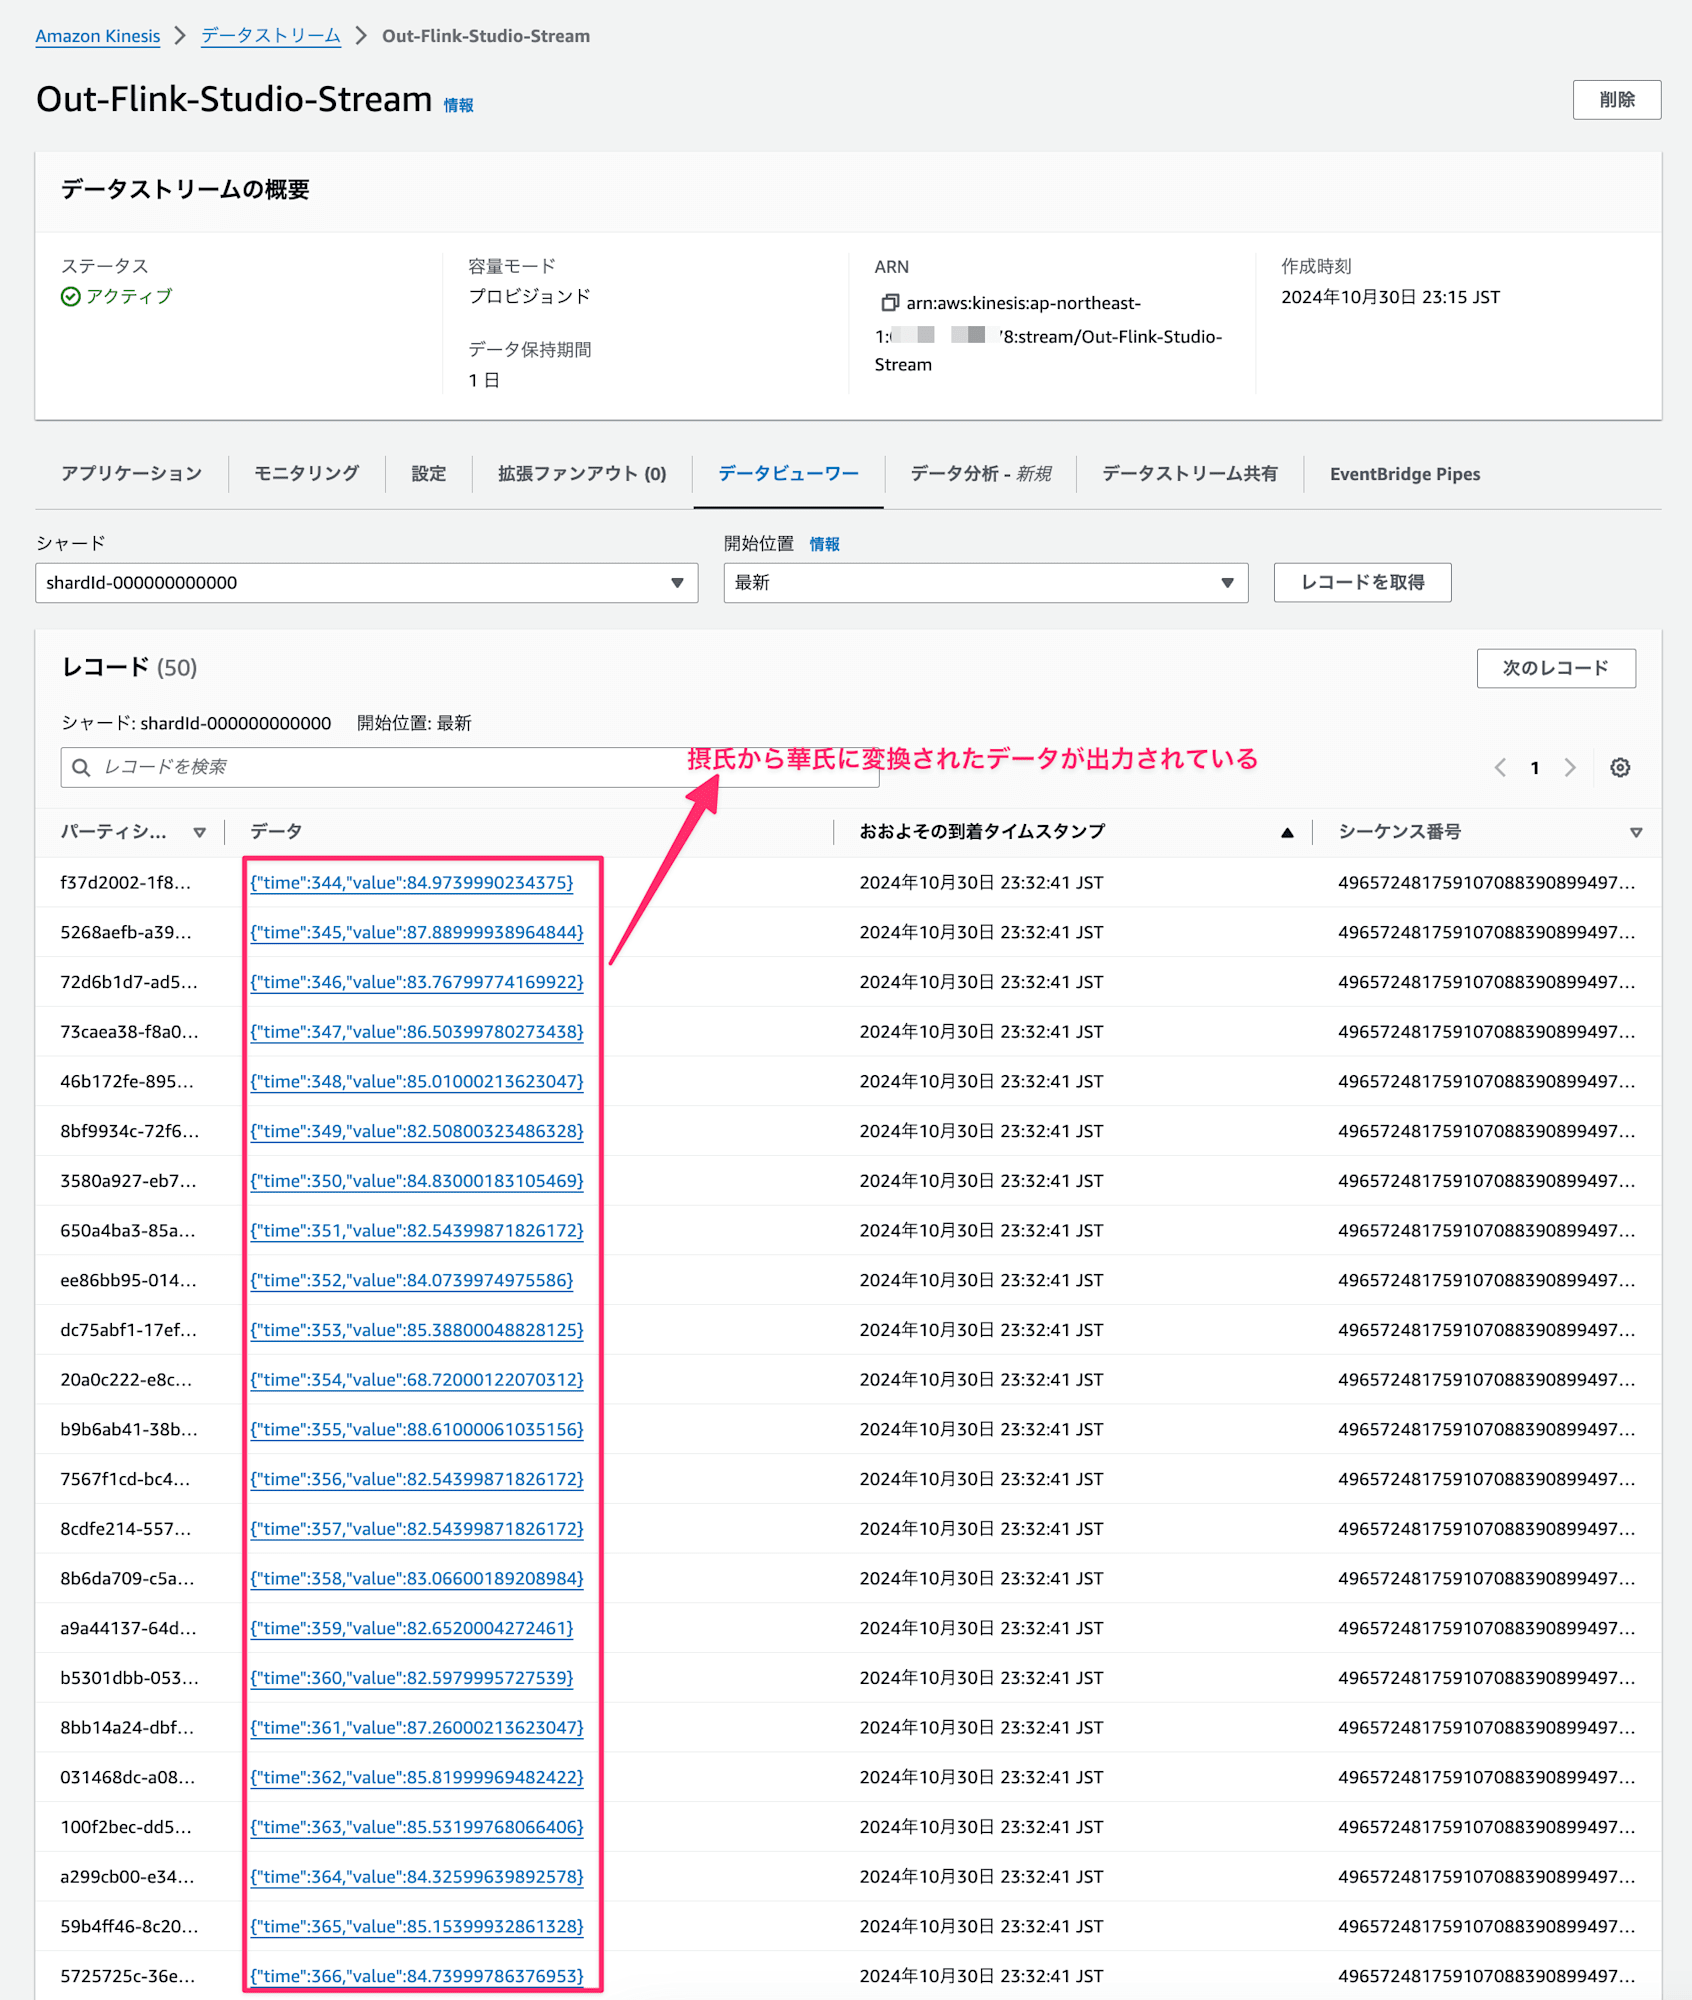Open record data with time 348
Image resolution: width=1692 pixels, height=2000 pixels.
[416, 1081]
